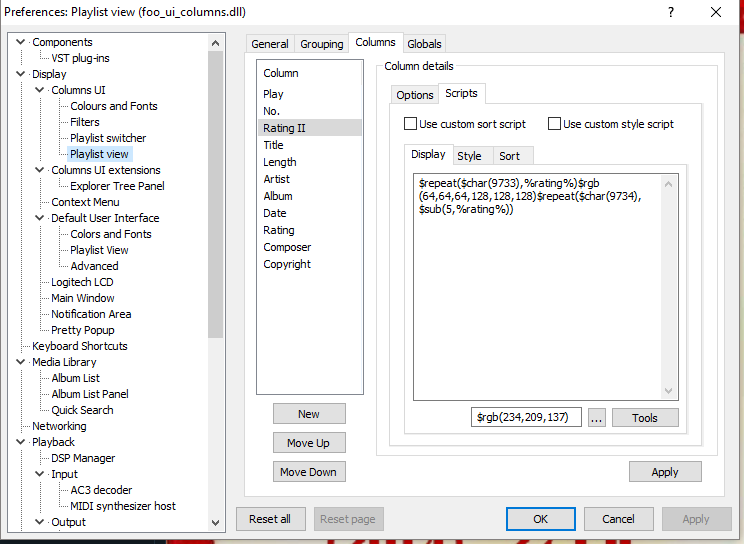Collapse the Default User Interface node

coord(40,218)
